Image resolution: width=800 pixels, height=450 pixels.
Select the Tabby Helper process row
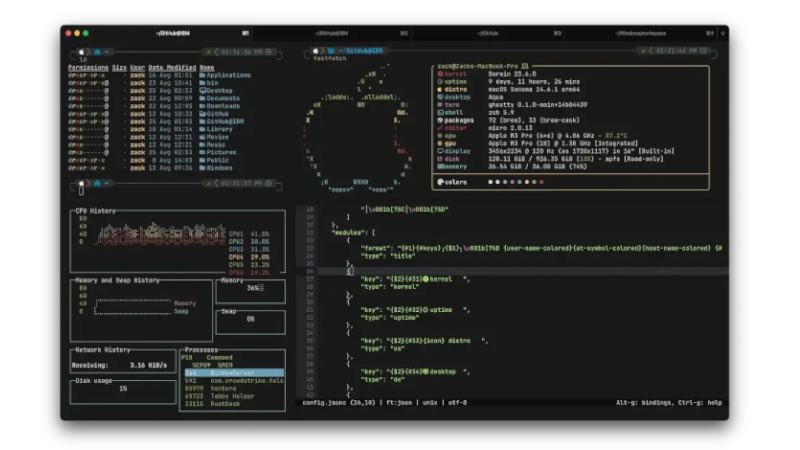pos(234,396)
